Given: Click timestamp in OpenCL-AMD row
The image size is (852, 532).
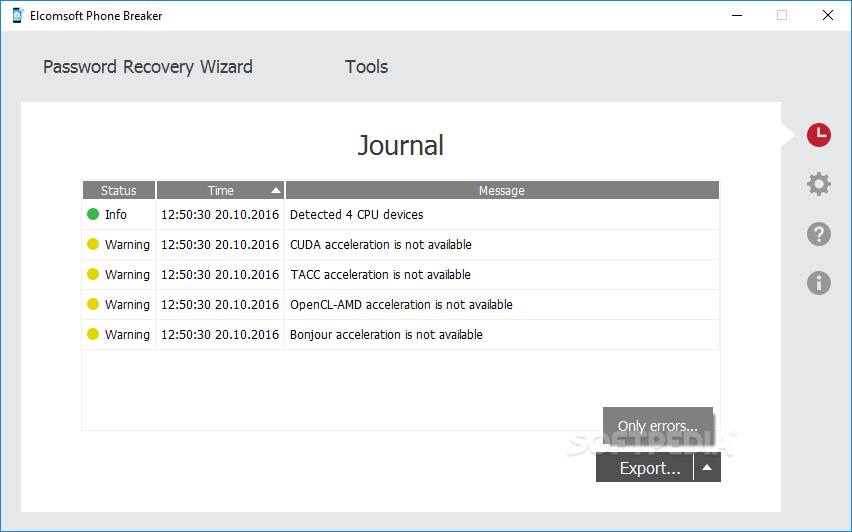Looking at the screenshot, I should click(220, 304).
